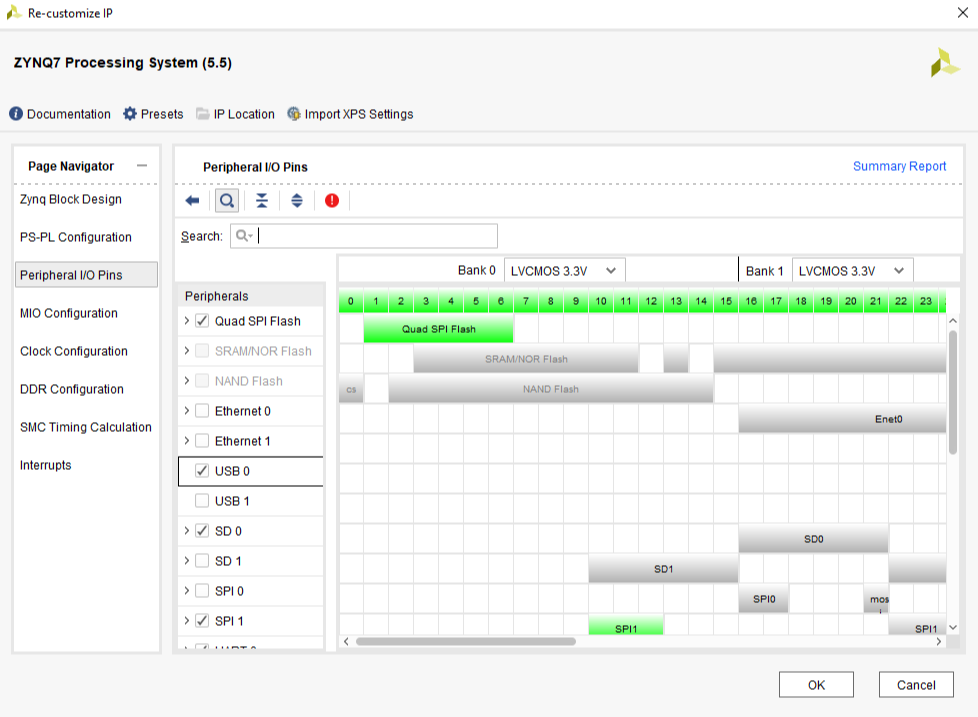The image size is (978, 717).
Task: Click the green SPI1 pin block
Action: pos(626,626)
